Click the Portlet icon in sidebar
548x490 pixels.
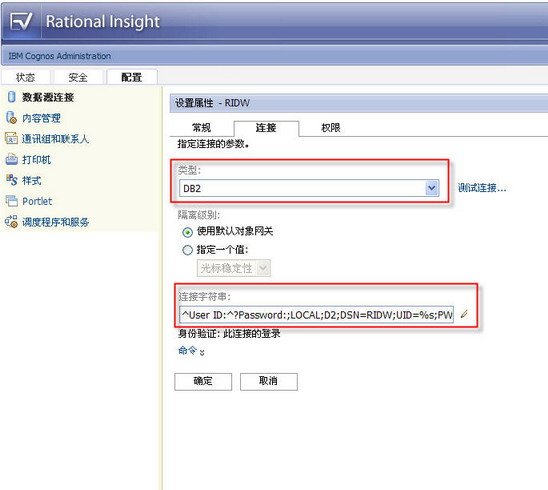12,201
